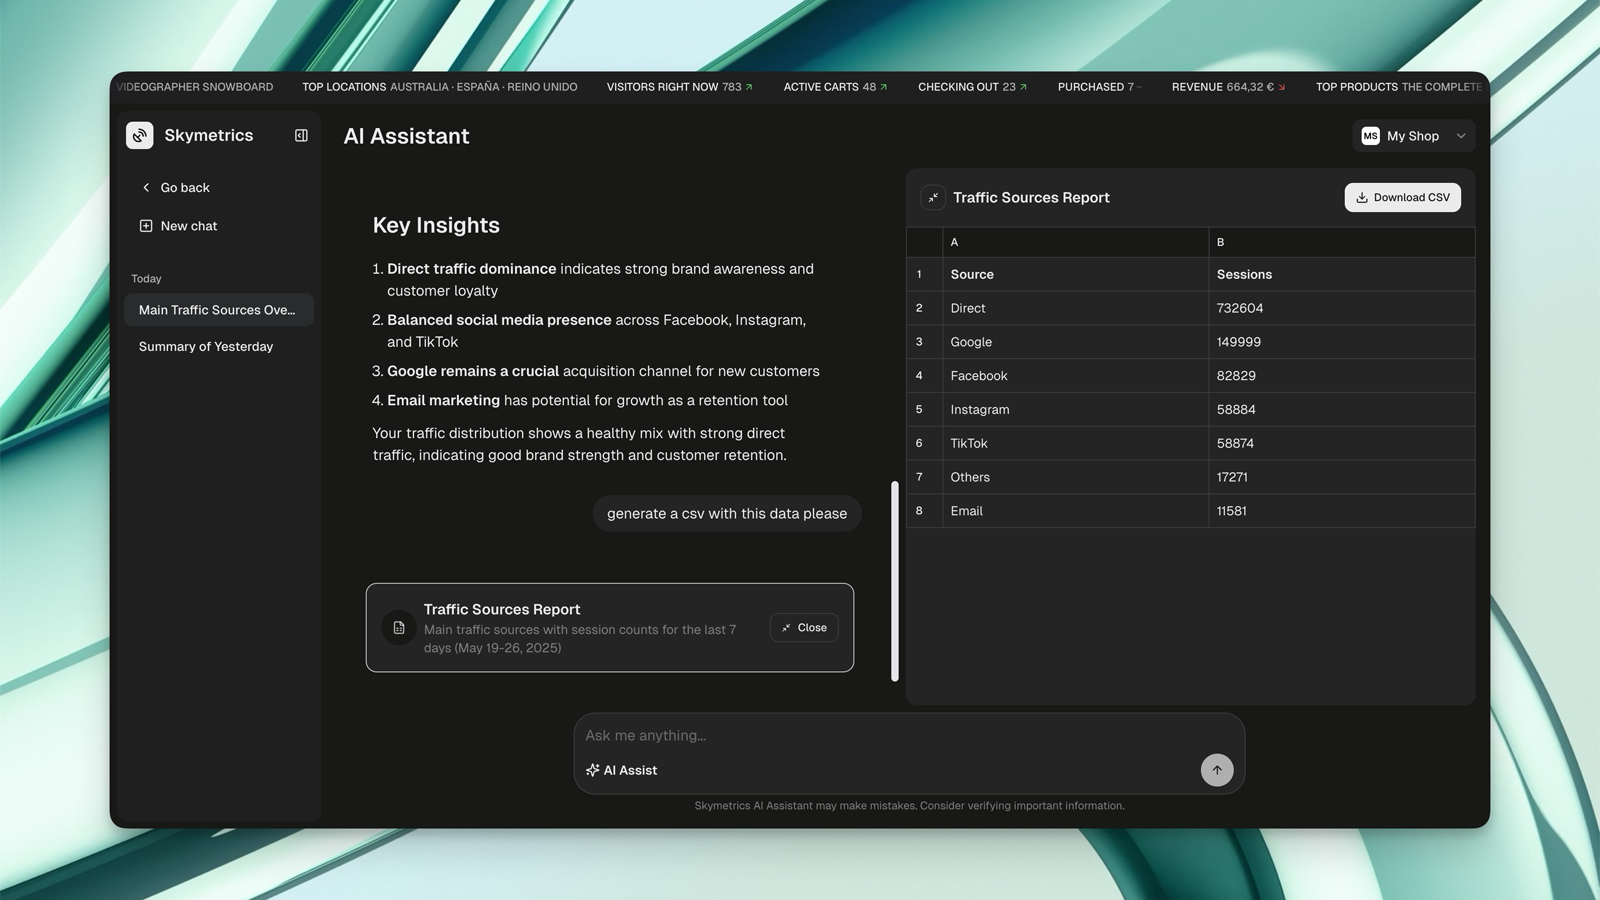
Task: Download CSV of traffic report
Action: [1402, 197]
